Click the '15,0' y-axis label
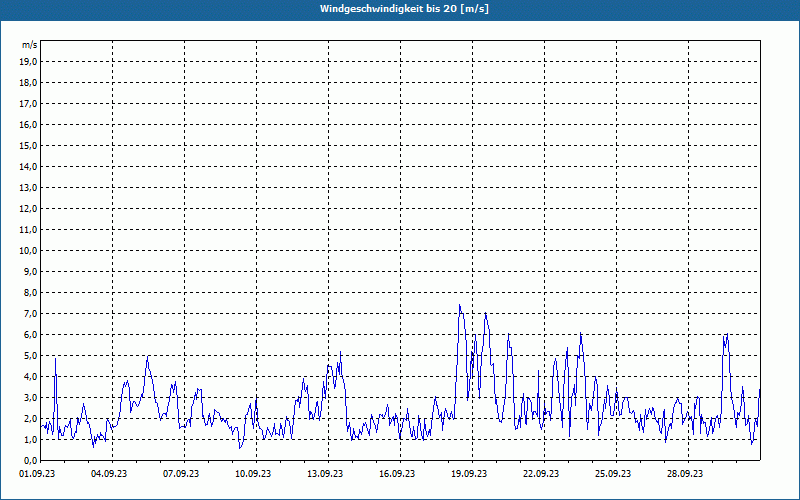Image resolution: width=800 pixels, height=500 pixels. 28,145
